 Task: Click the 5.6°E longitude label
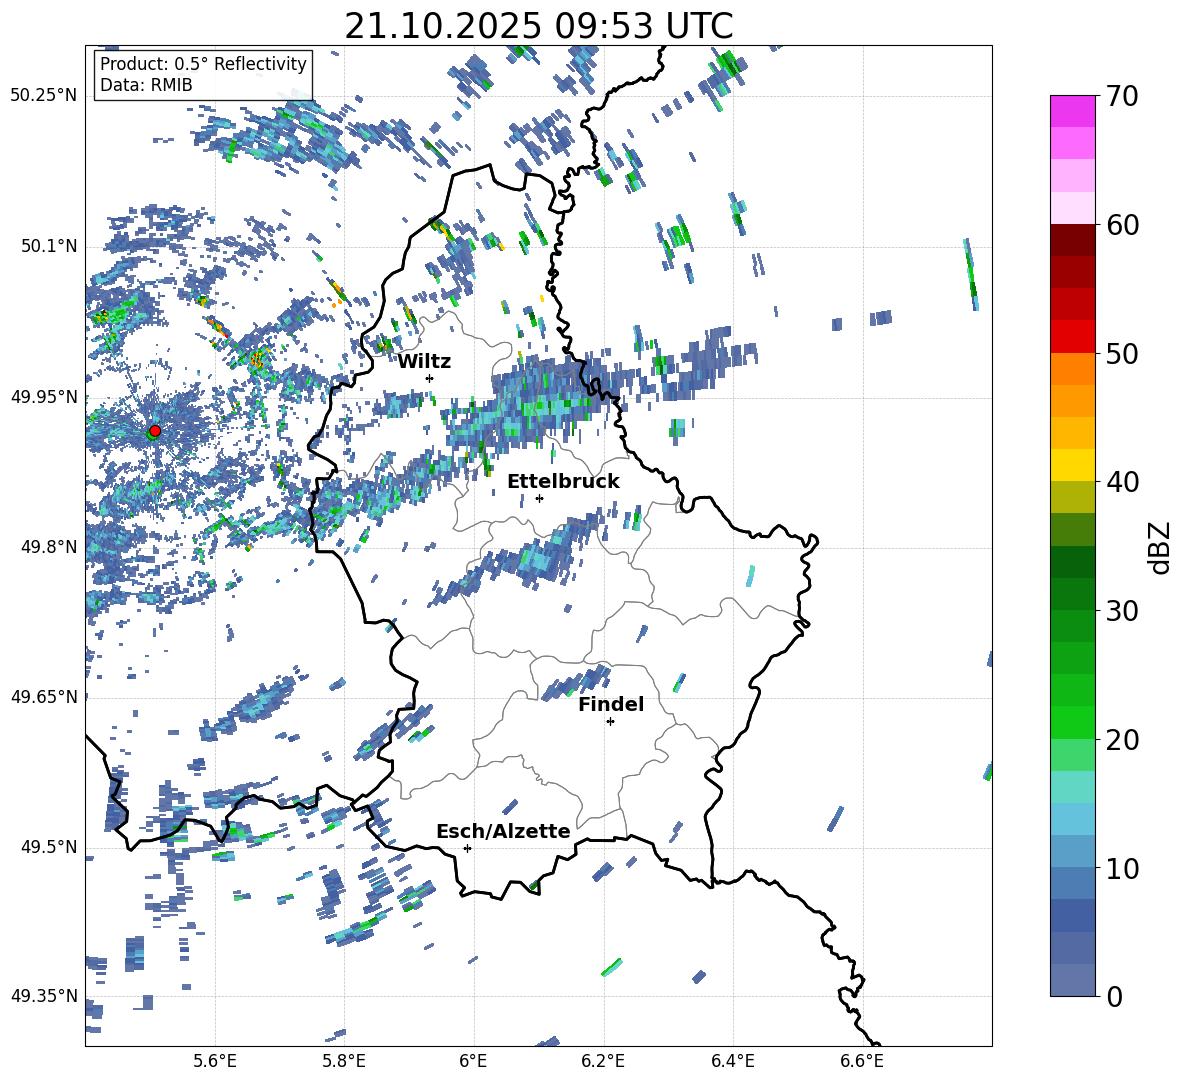(x=215, y=1061)
